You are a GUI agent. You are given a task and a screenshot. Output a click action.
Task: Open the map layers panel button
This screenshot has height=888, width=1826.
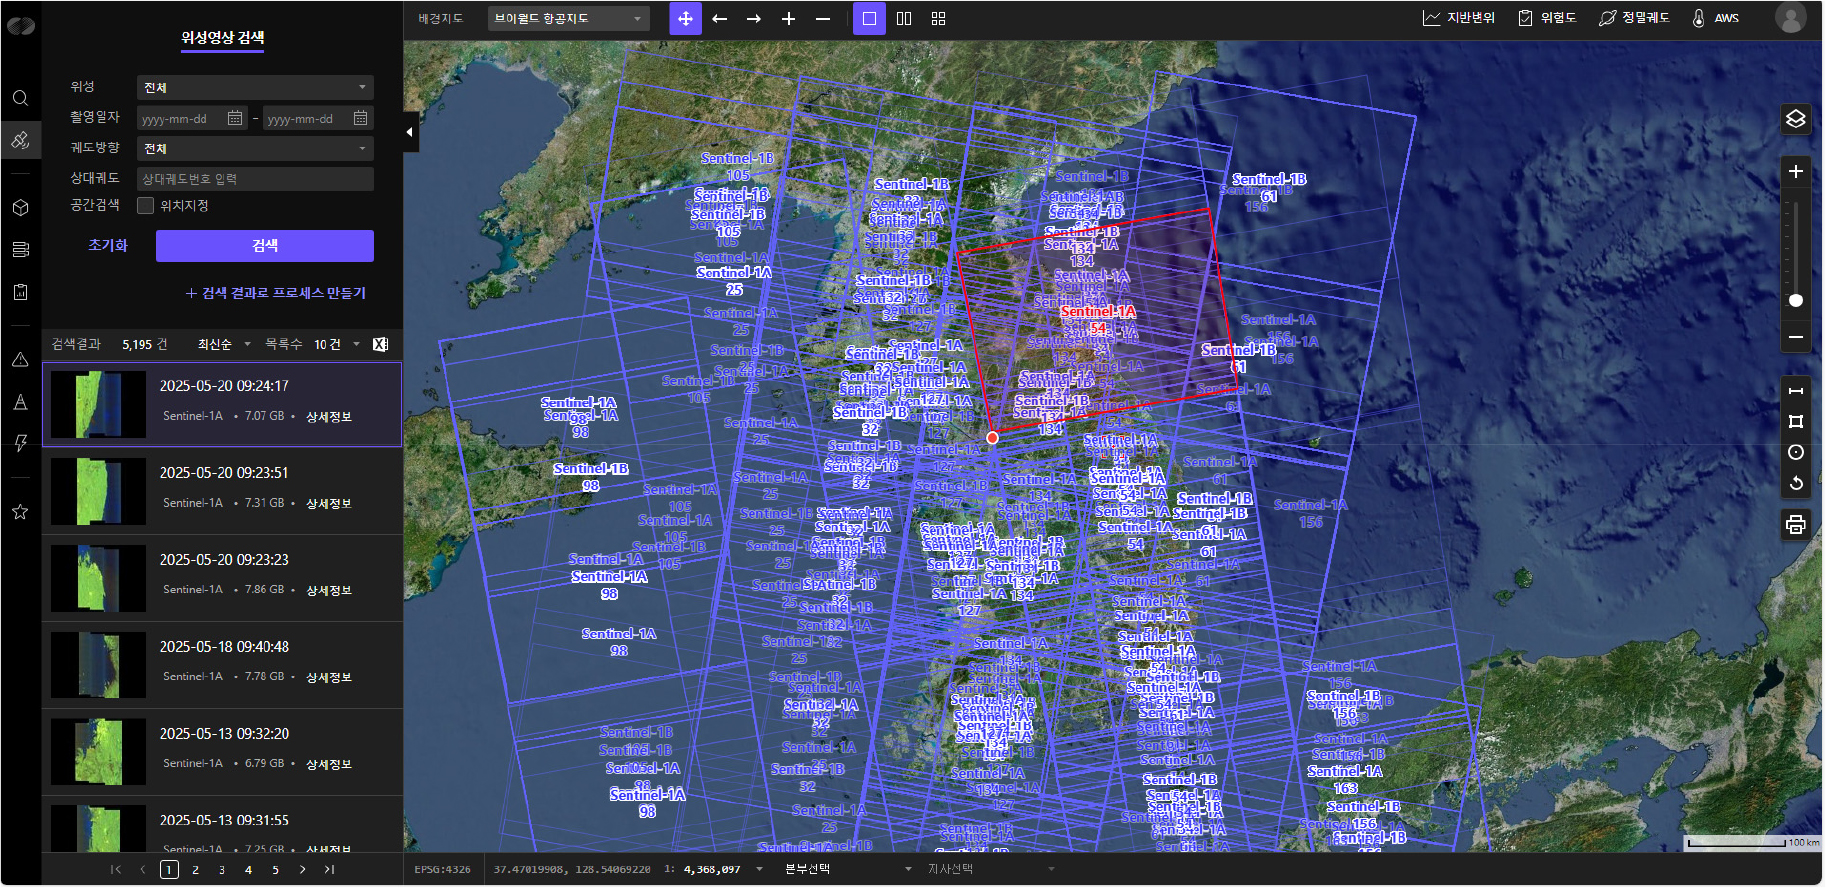(1796, 120)
